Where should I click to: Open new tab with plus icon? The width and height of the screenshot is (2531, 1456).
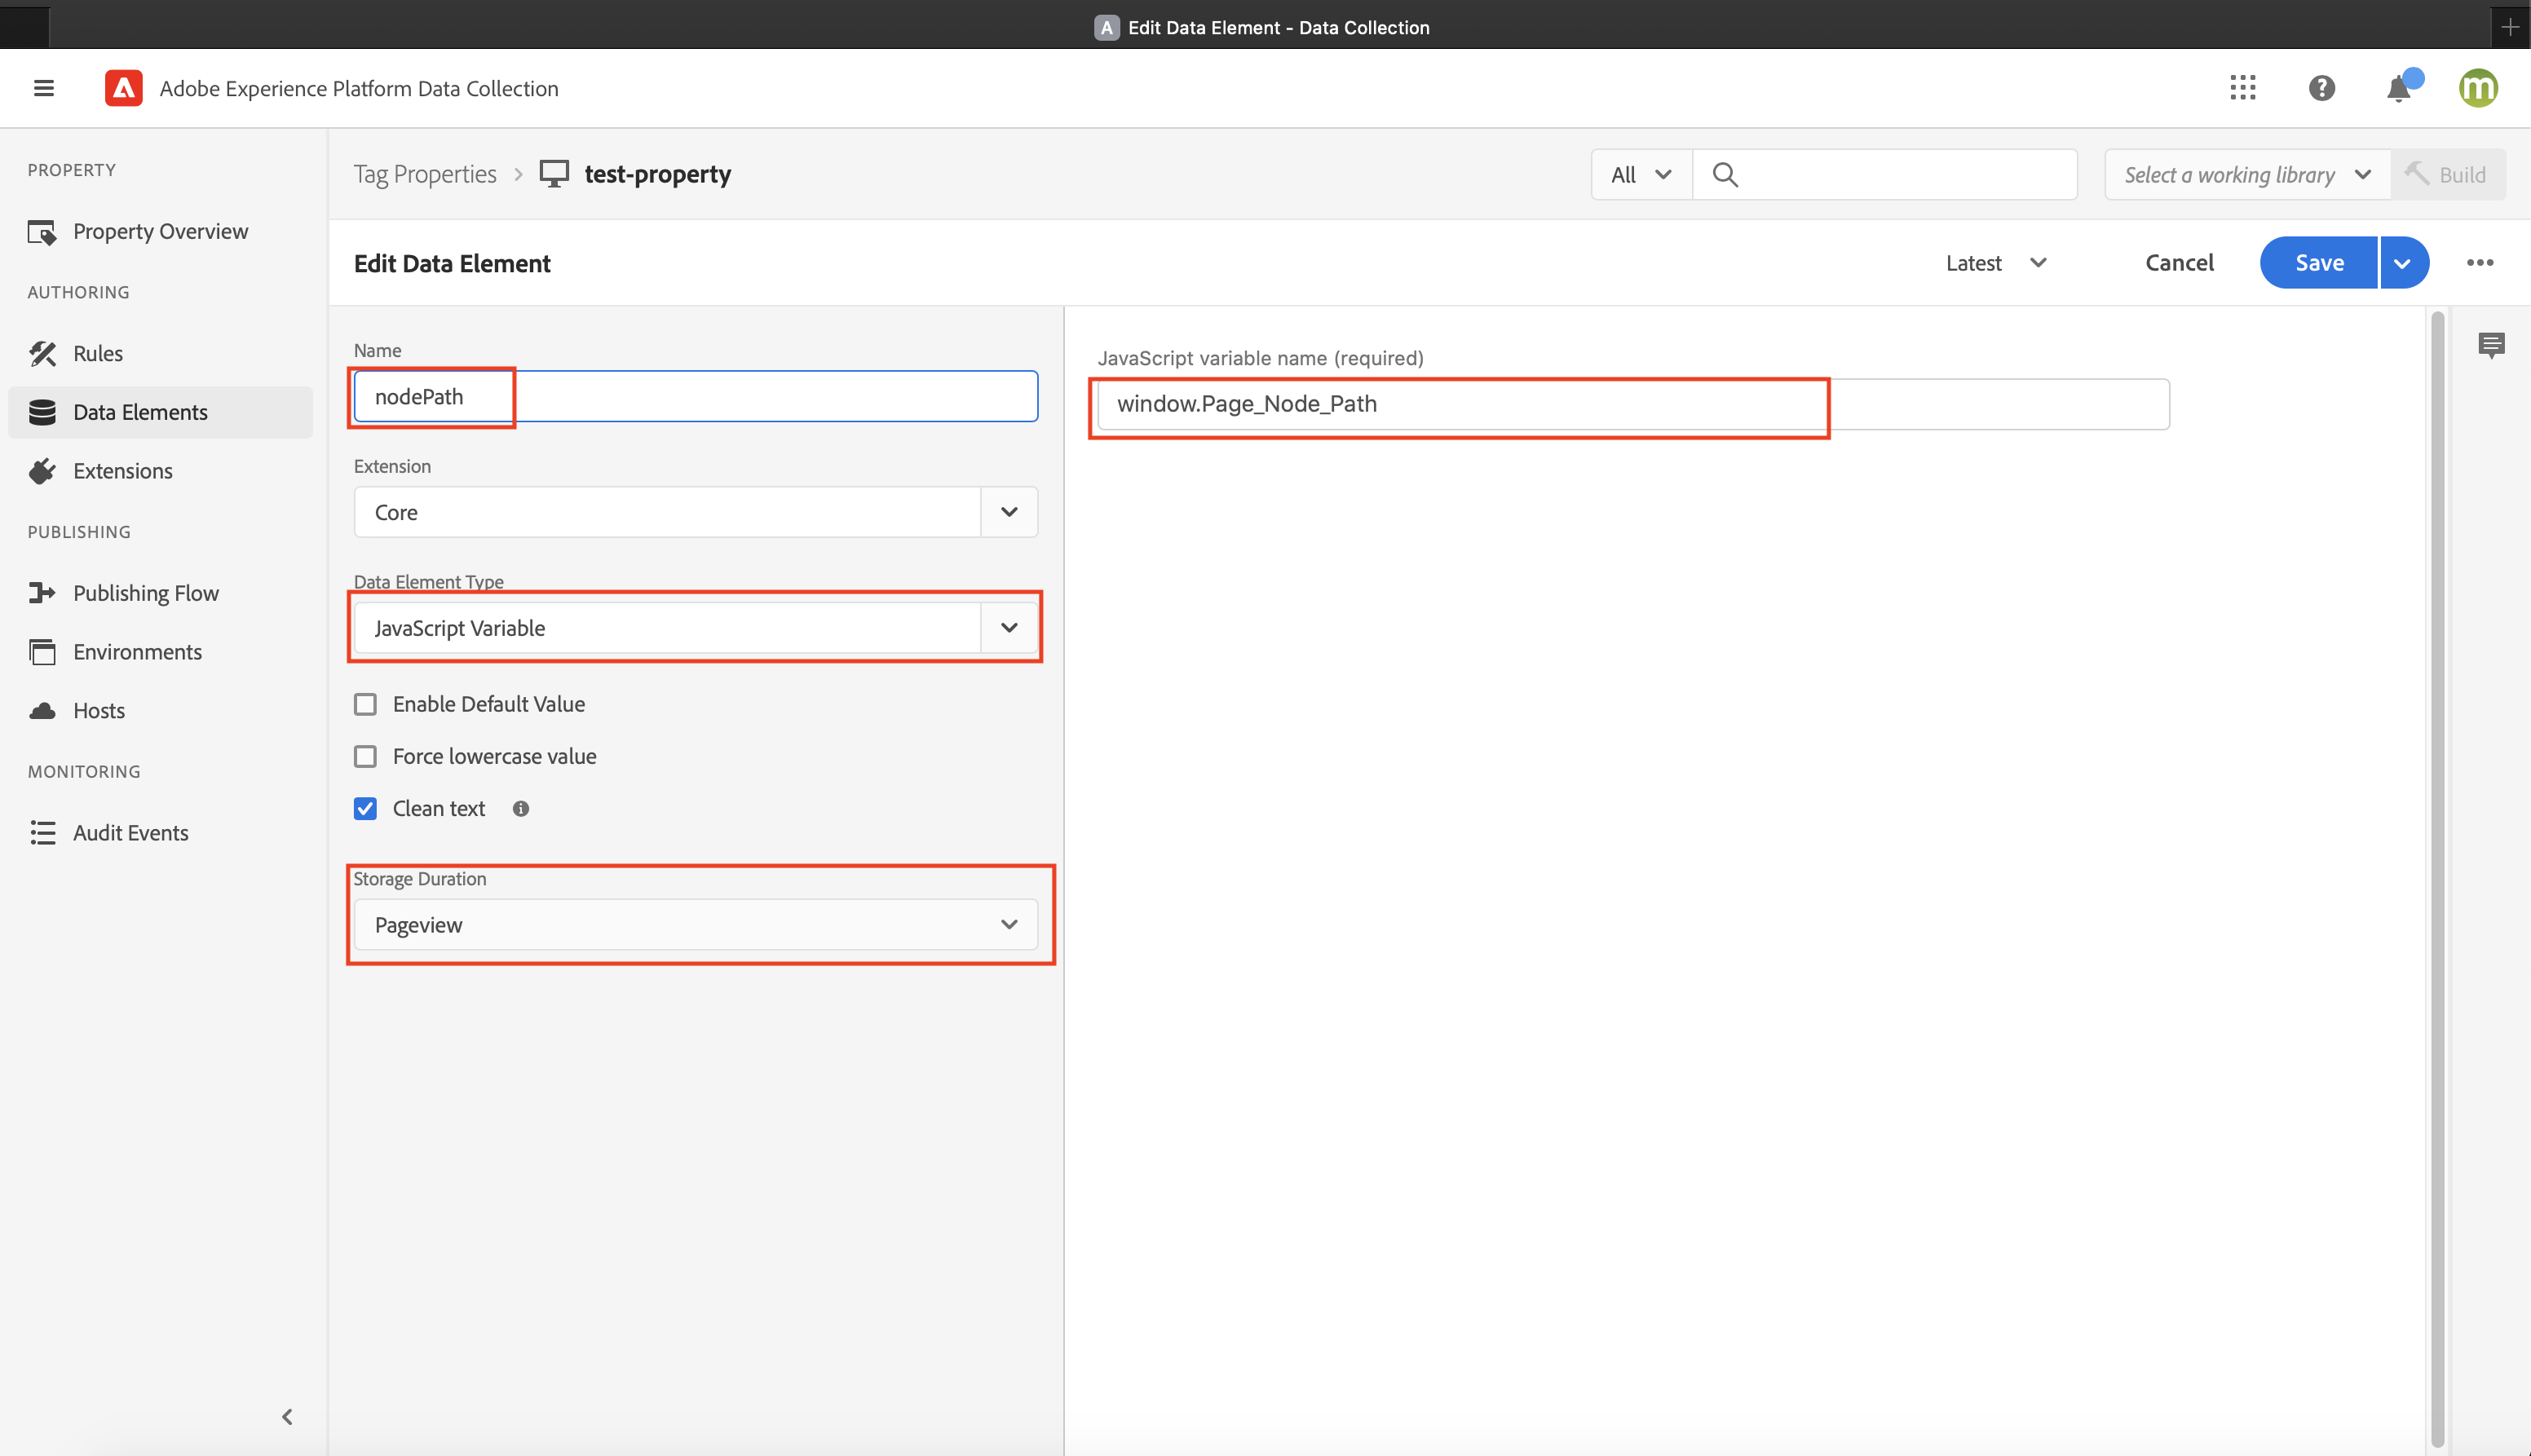coord(2510,27)
